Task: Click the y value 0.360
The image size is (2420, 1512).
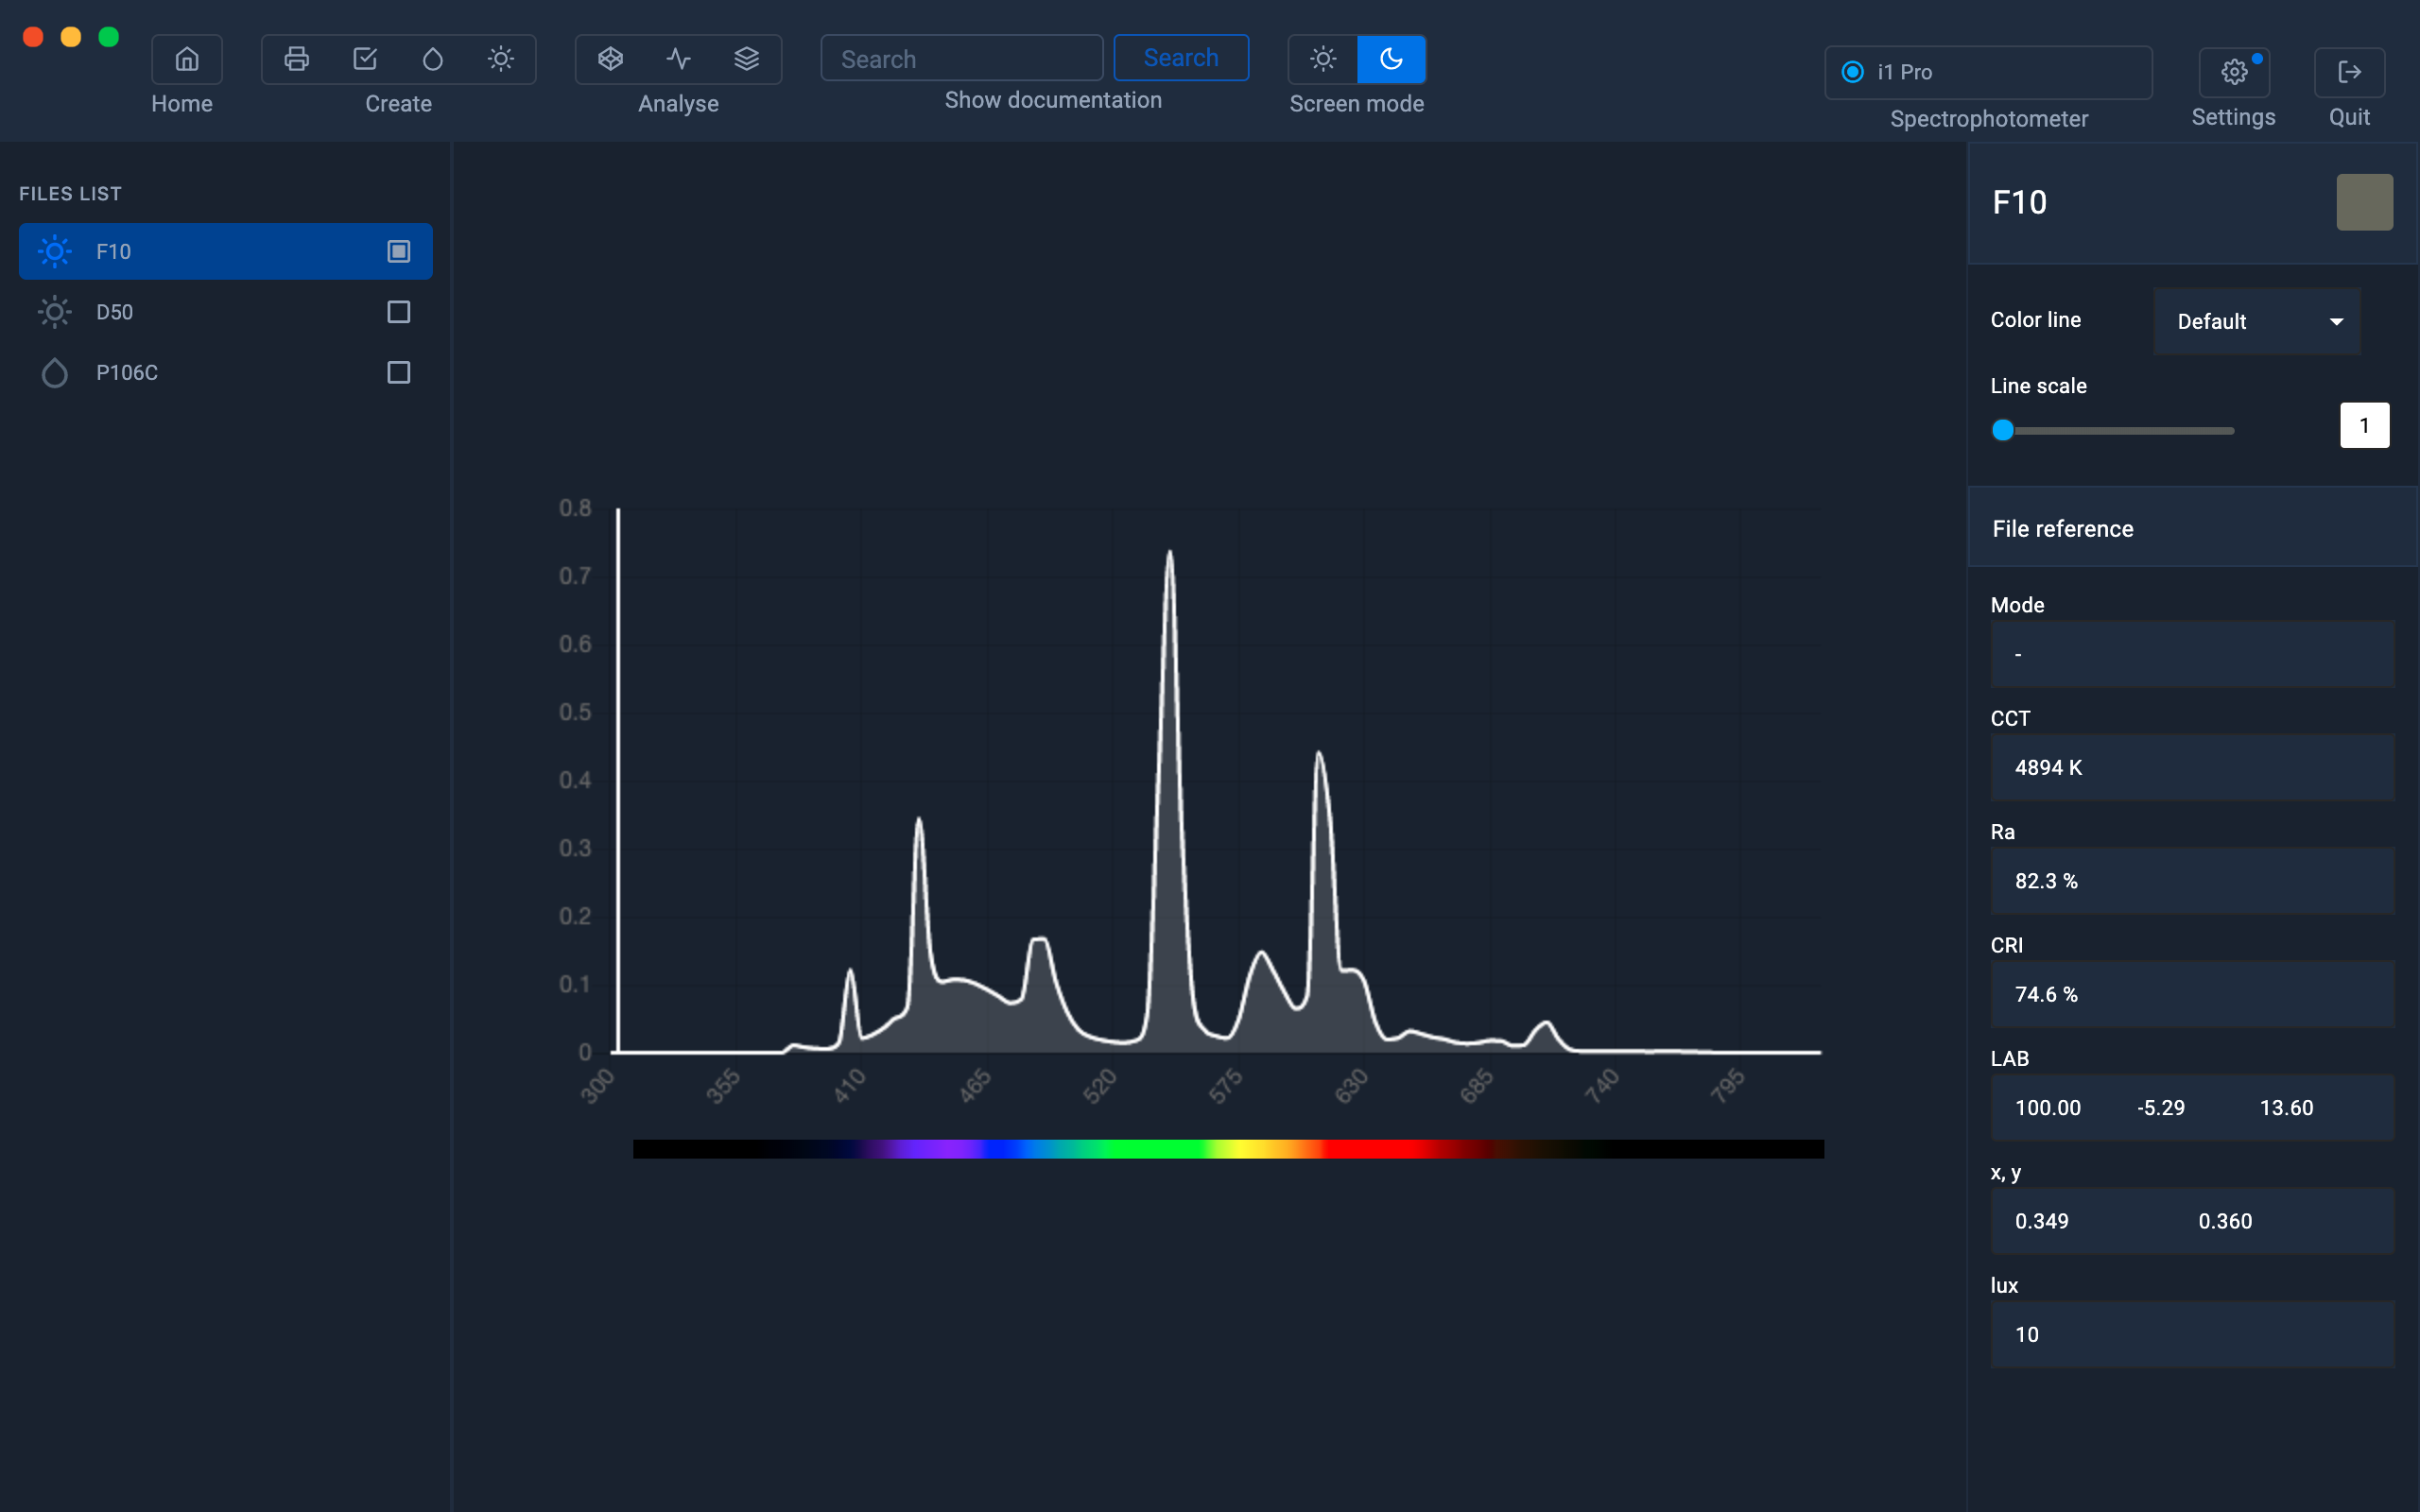Action: [x=2225, y=1221]
